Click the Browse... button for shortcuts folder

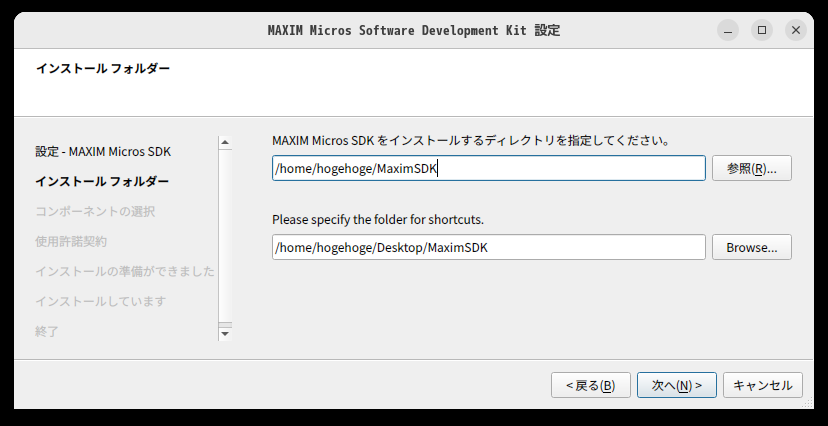pos(751,247)
